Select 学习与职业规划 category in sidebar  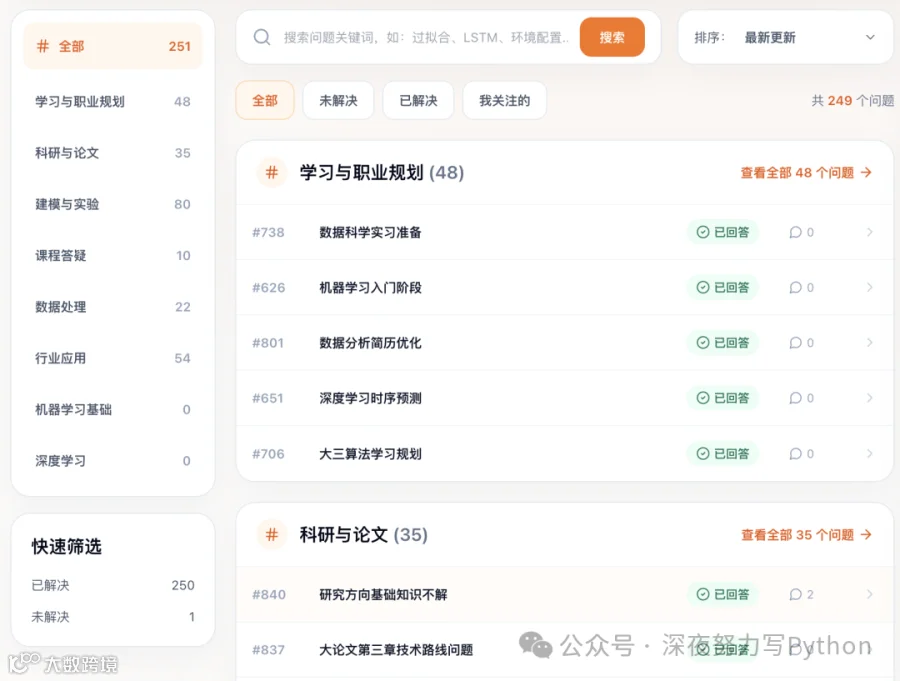(x=113, y=102)
